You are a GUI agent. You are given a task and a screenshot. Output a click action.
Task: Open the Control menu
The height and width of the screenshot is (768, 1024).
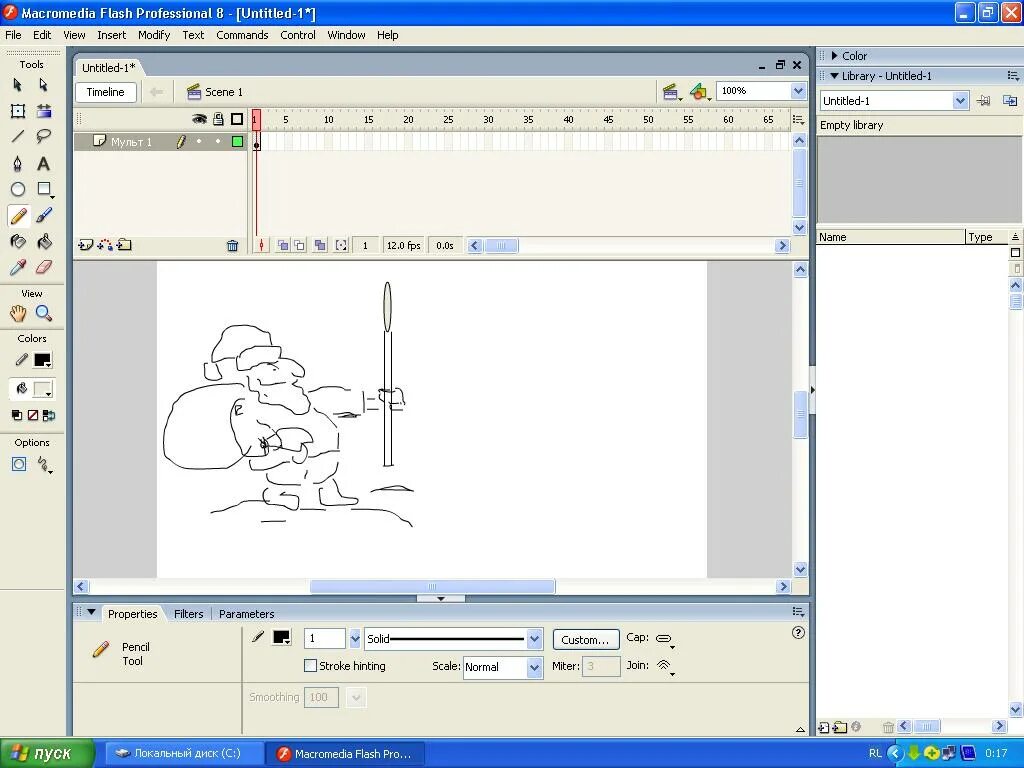(x=298, y=35)
